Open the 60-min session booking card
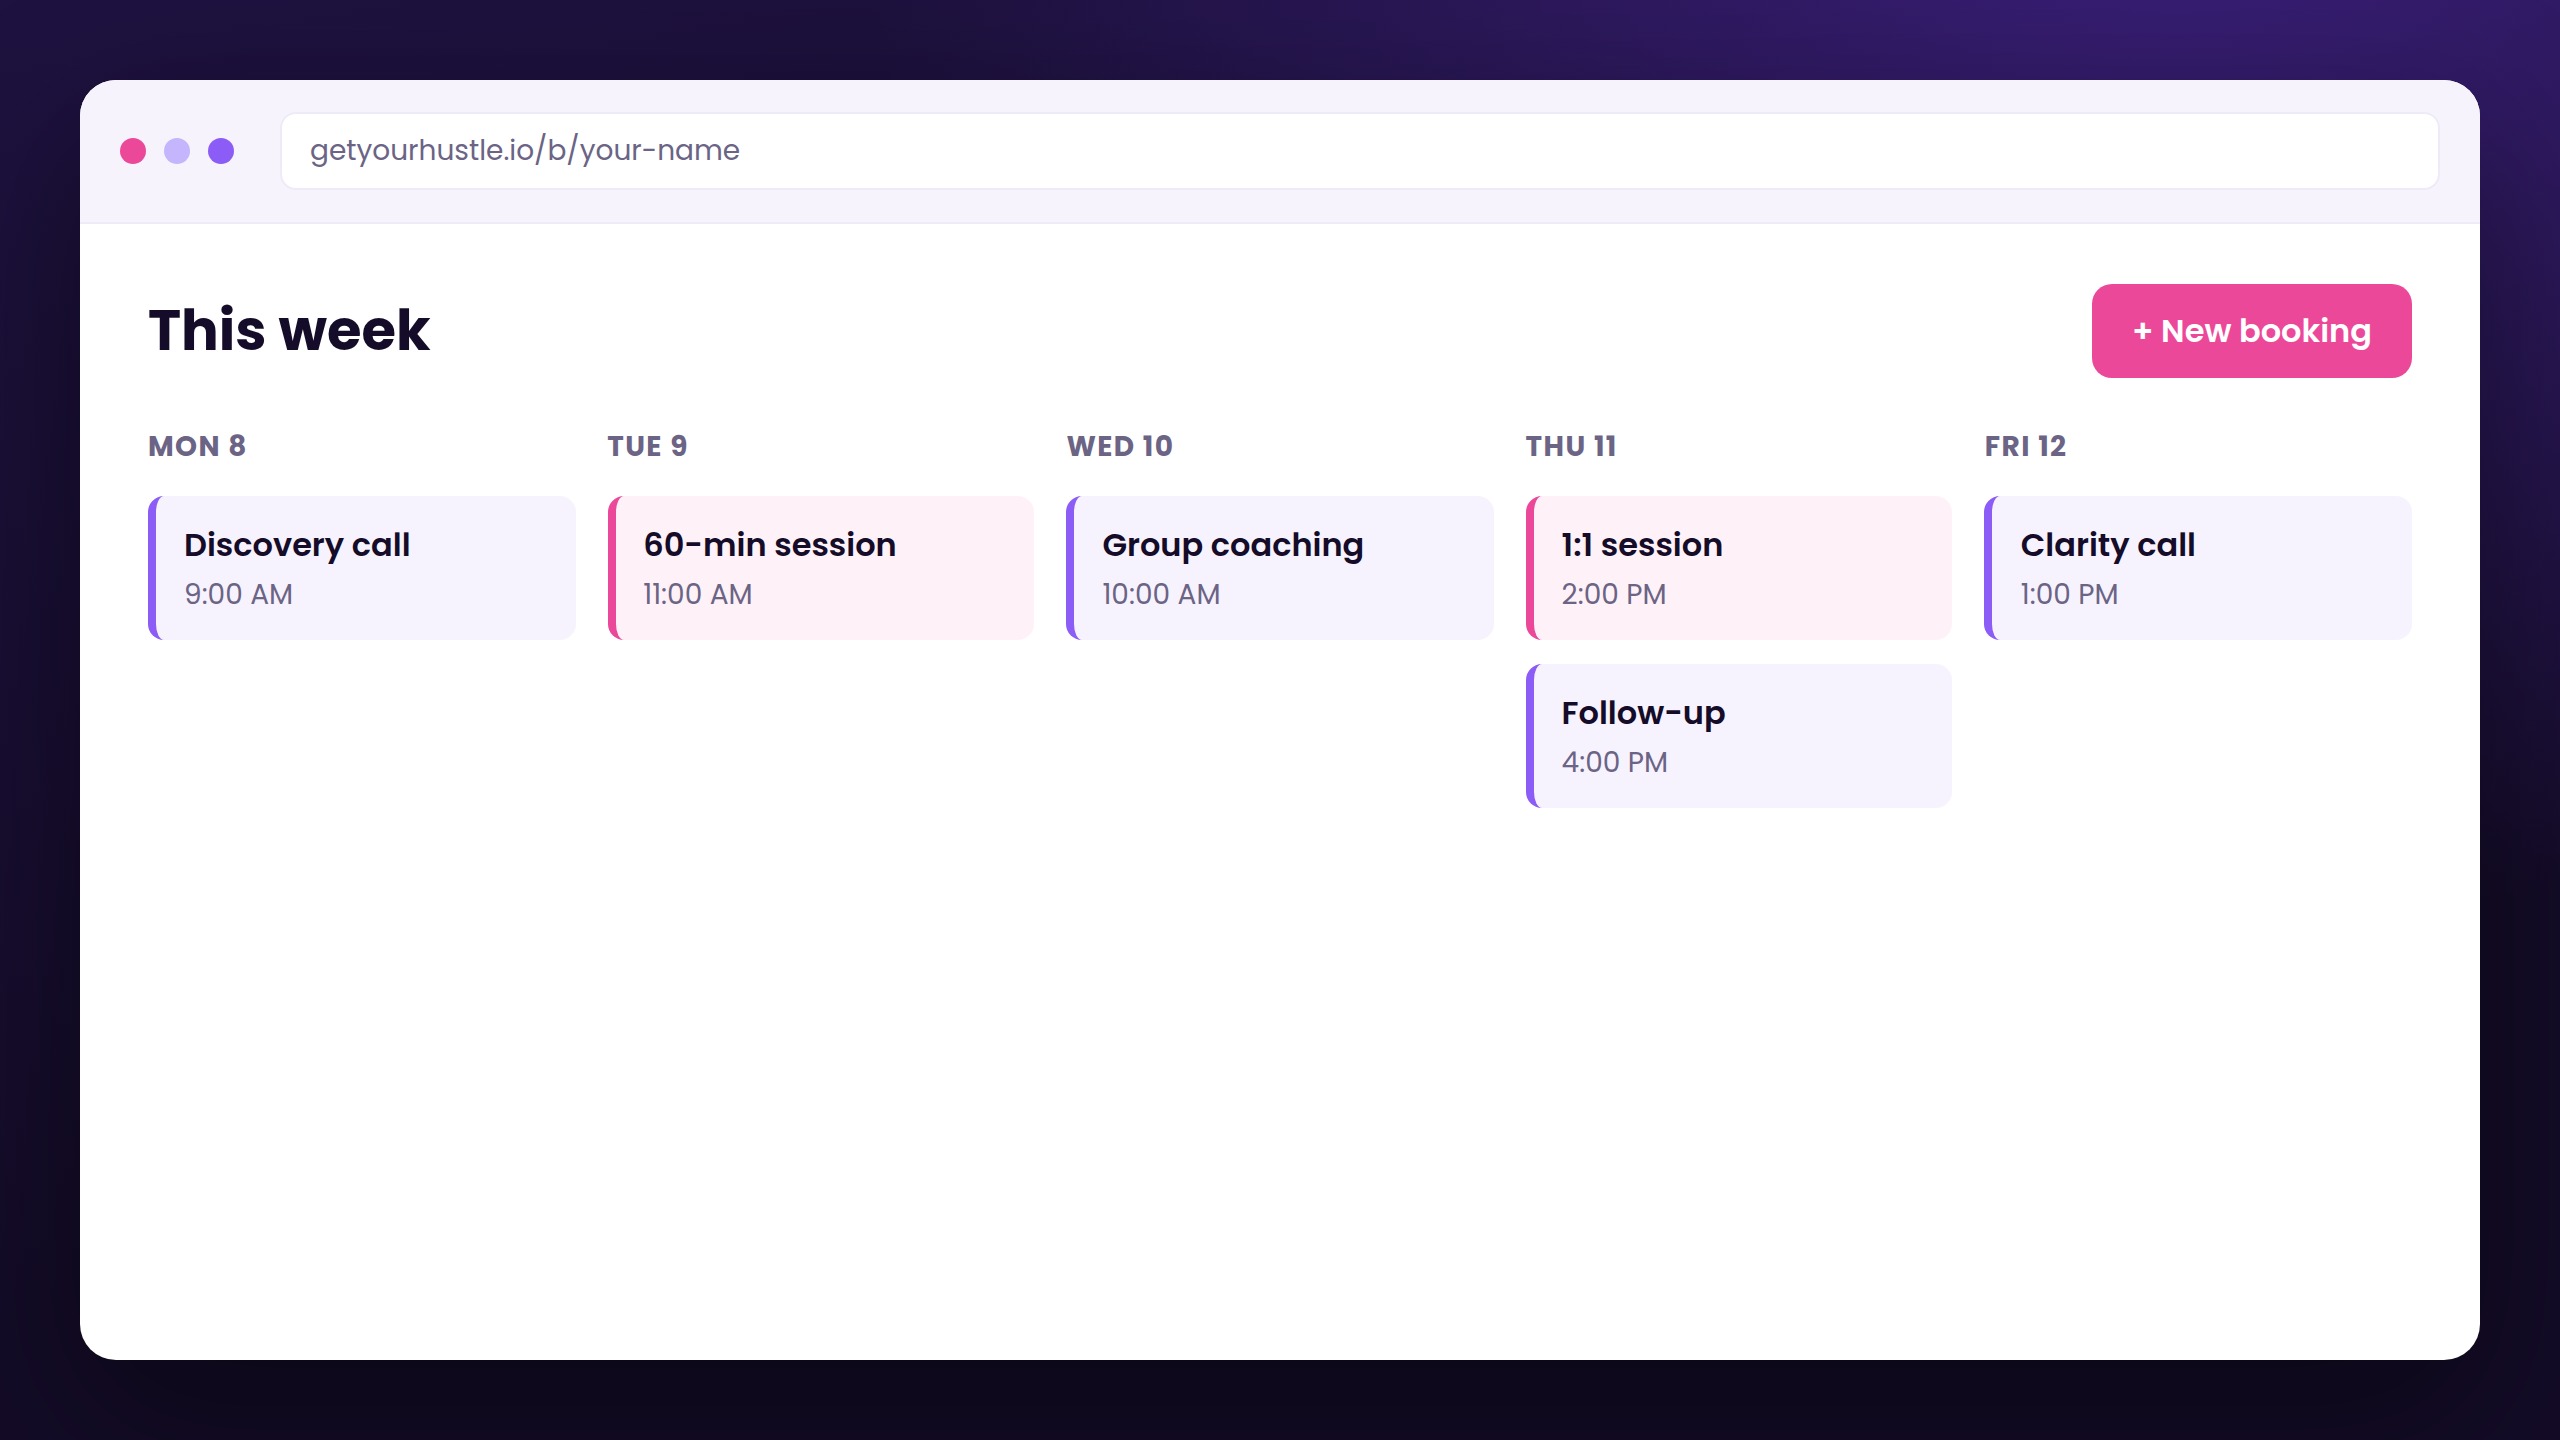 point(821,568)
